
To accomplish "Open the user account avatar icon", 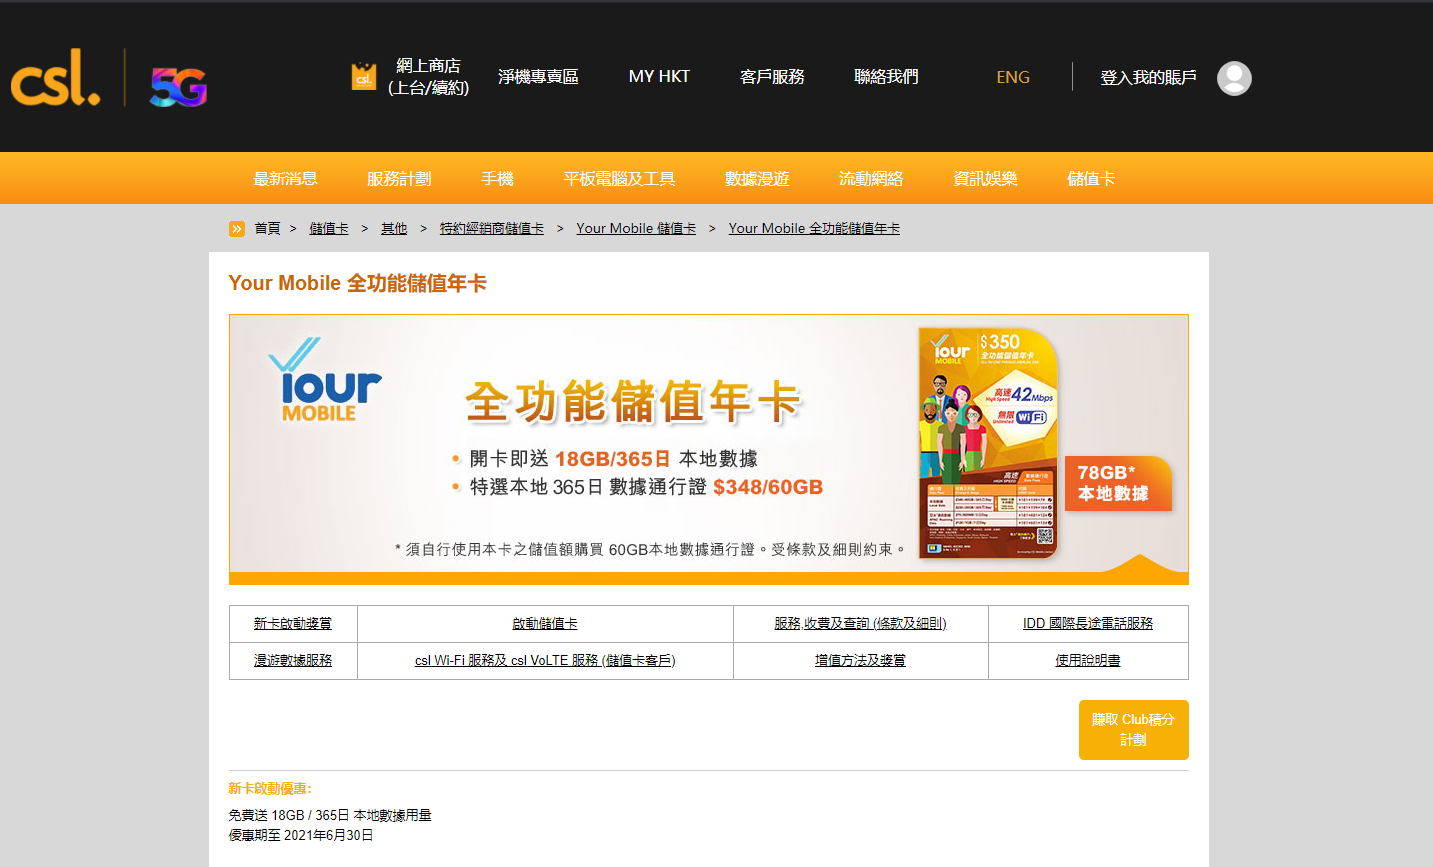I will coord(1234,78).
